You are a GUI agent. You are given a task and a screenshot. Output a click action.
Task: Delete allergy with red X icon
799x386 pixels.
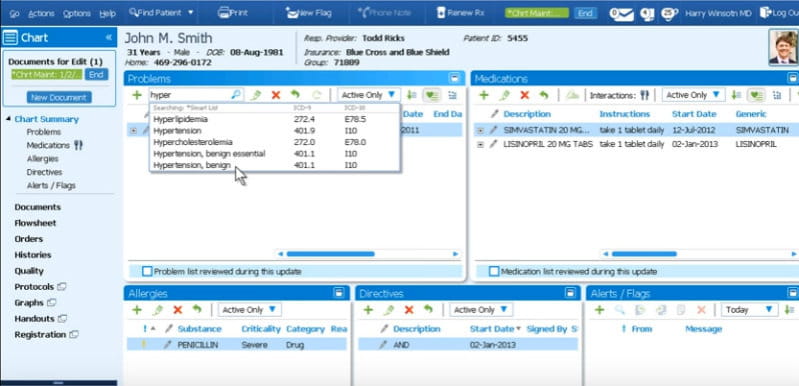[177, 310]
